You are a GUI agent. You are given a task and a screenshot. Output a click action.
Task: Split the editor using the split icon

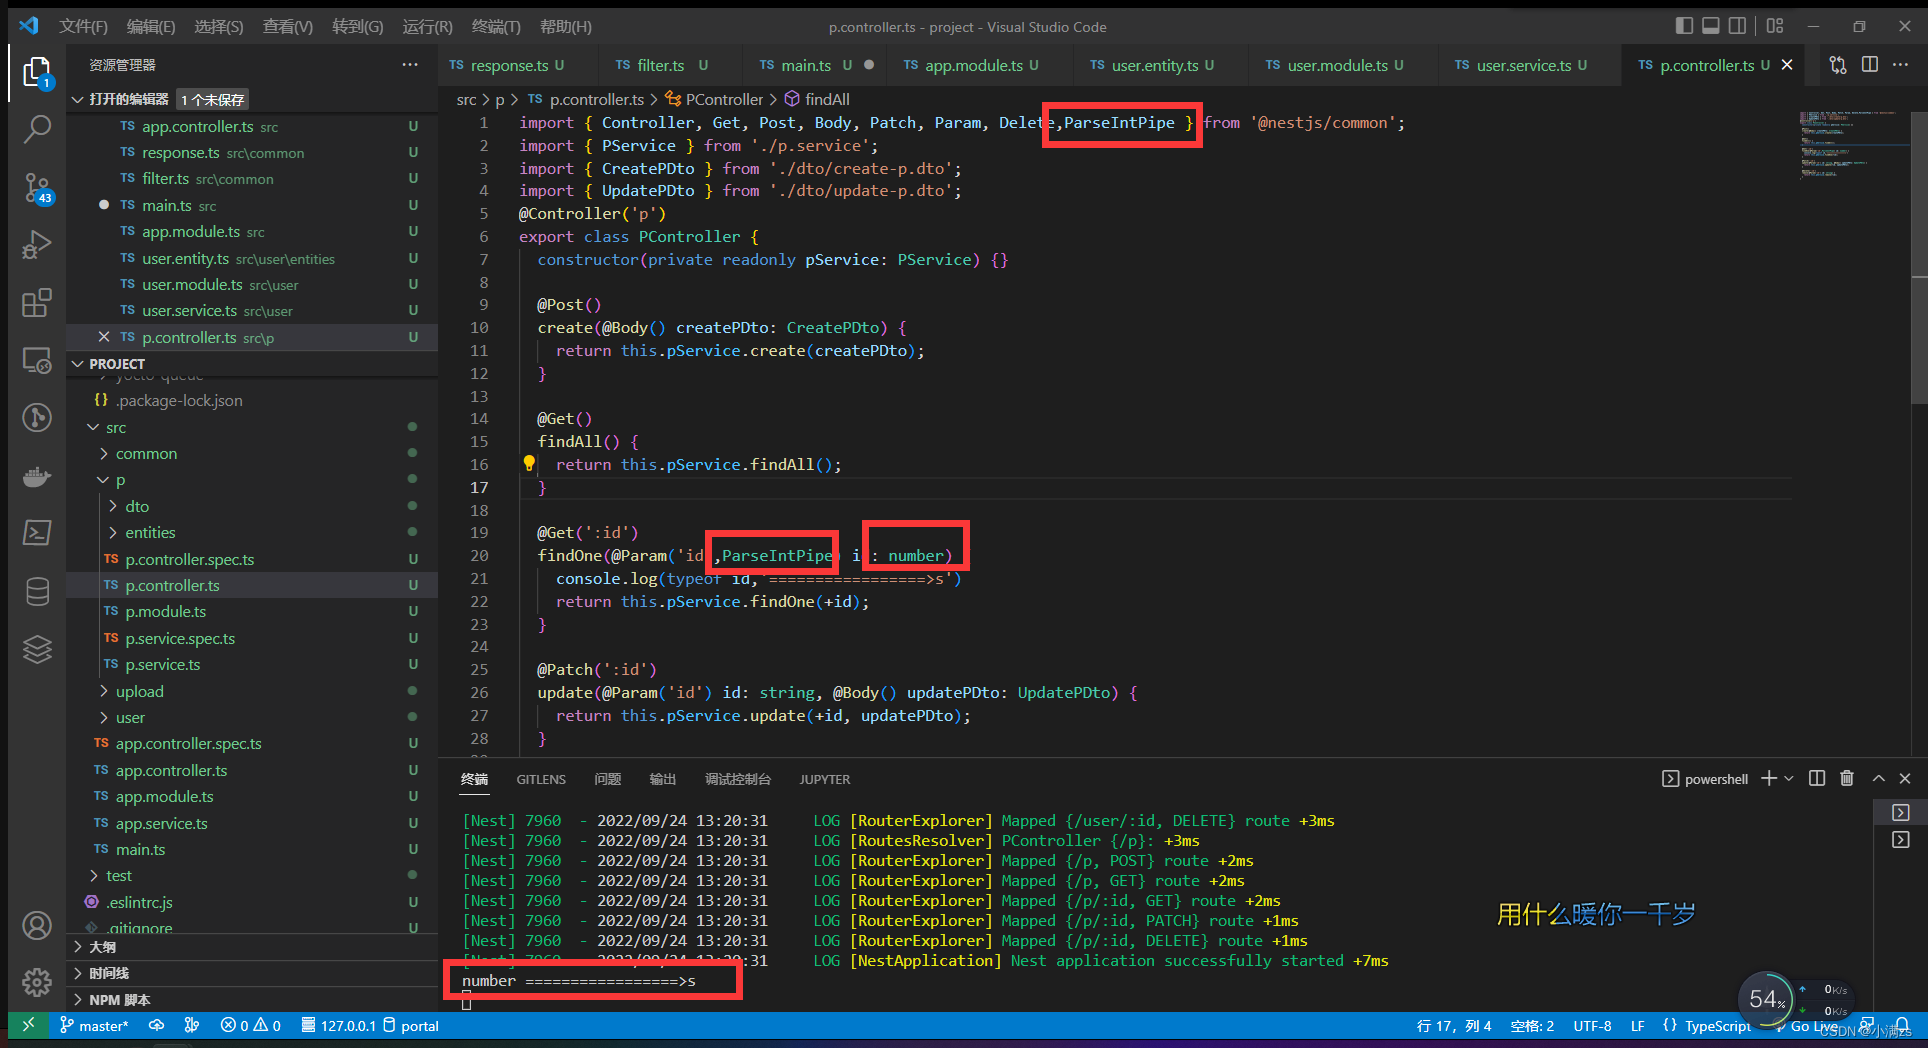click(1870, 64)
